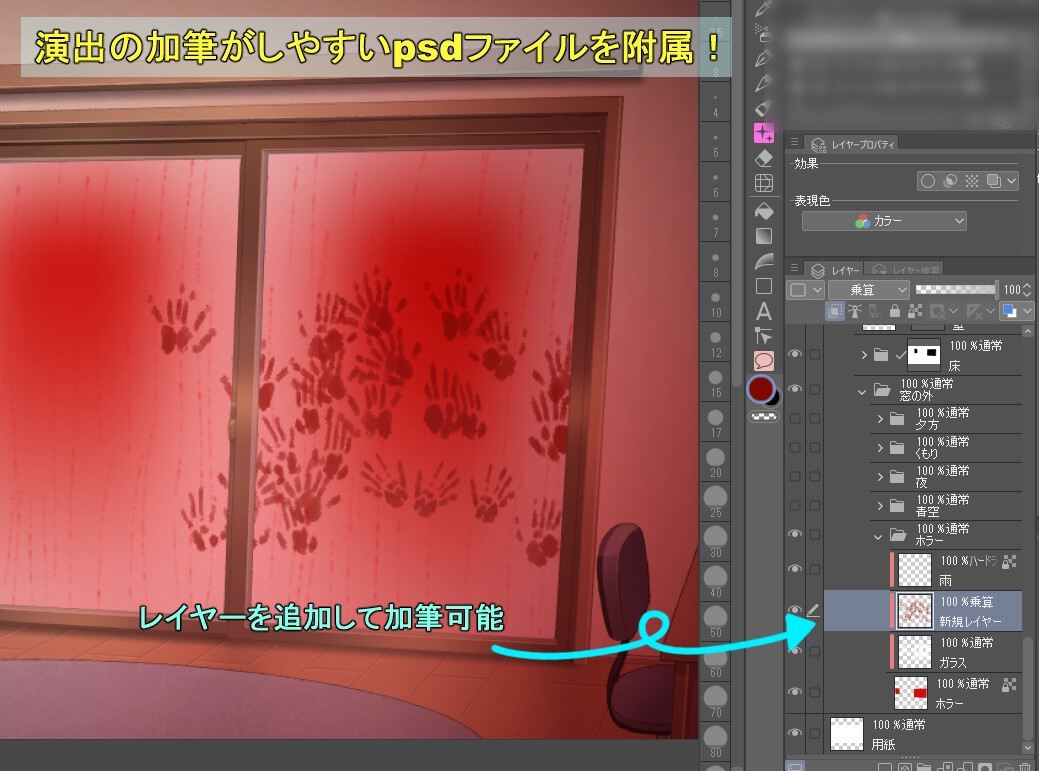Select the Eraser tool
The width and height of the screenshot is (1039, 771).
pyautogui.click(x=764, y=158)
